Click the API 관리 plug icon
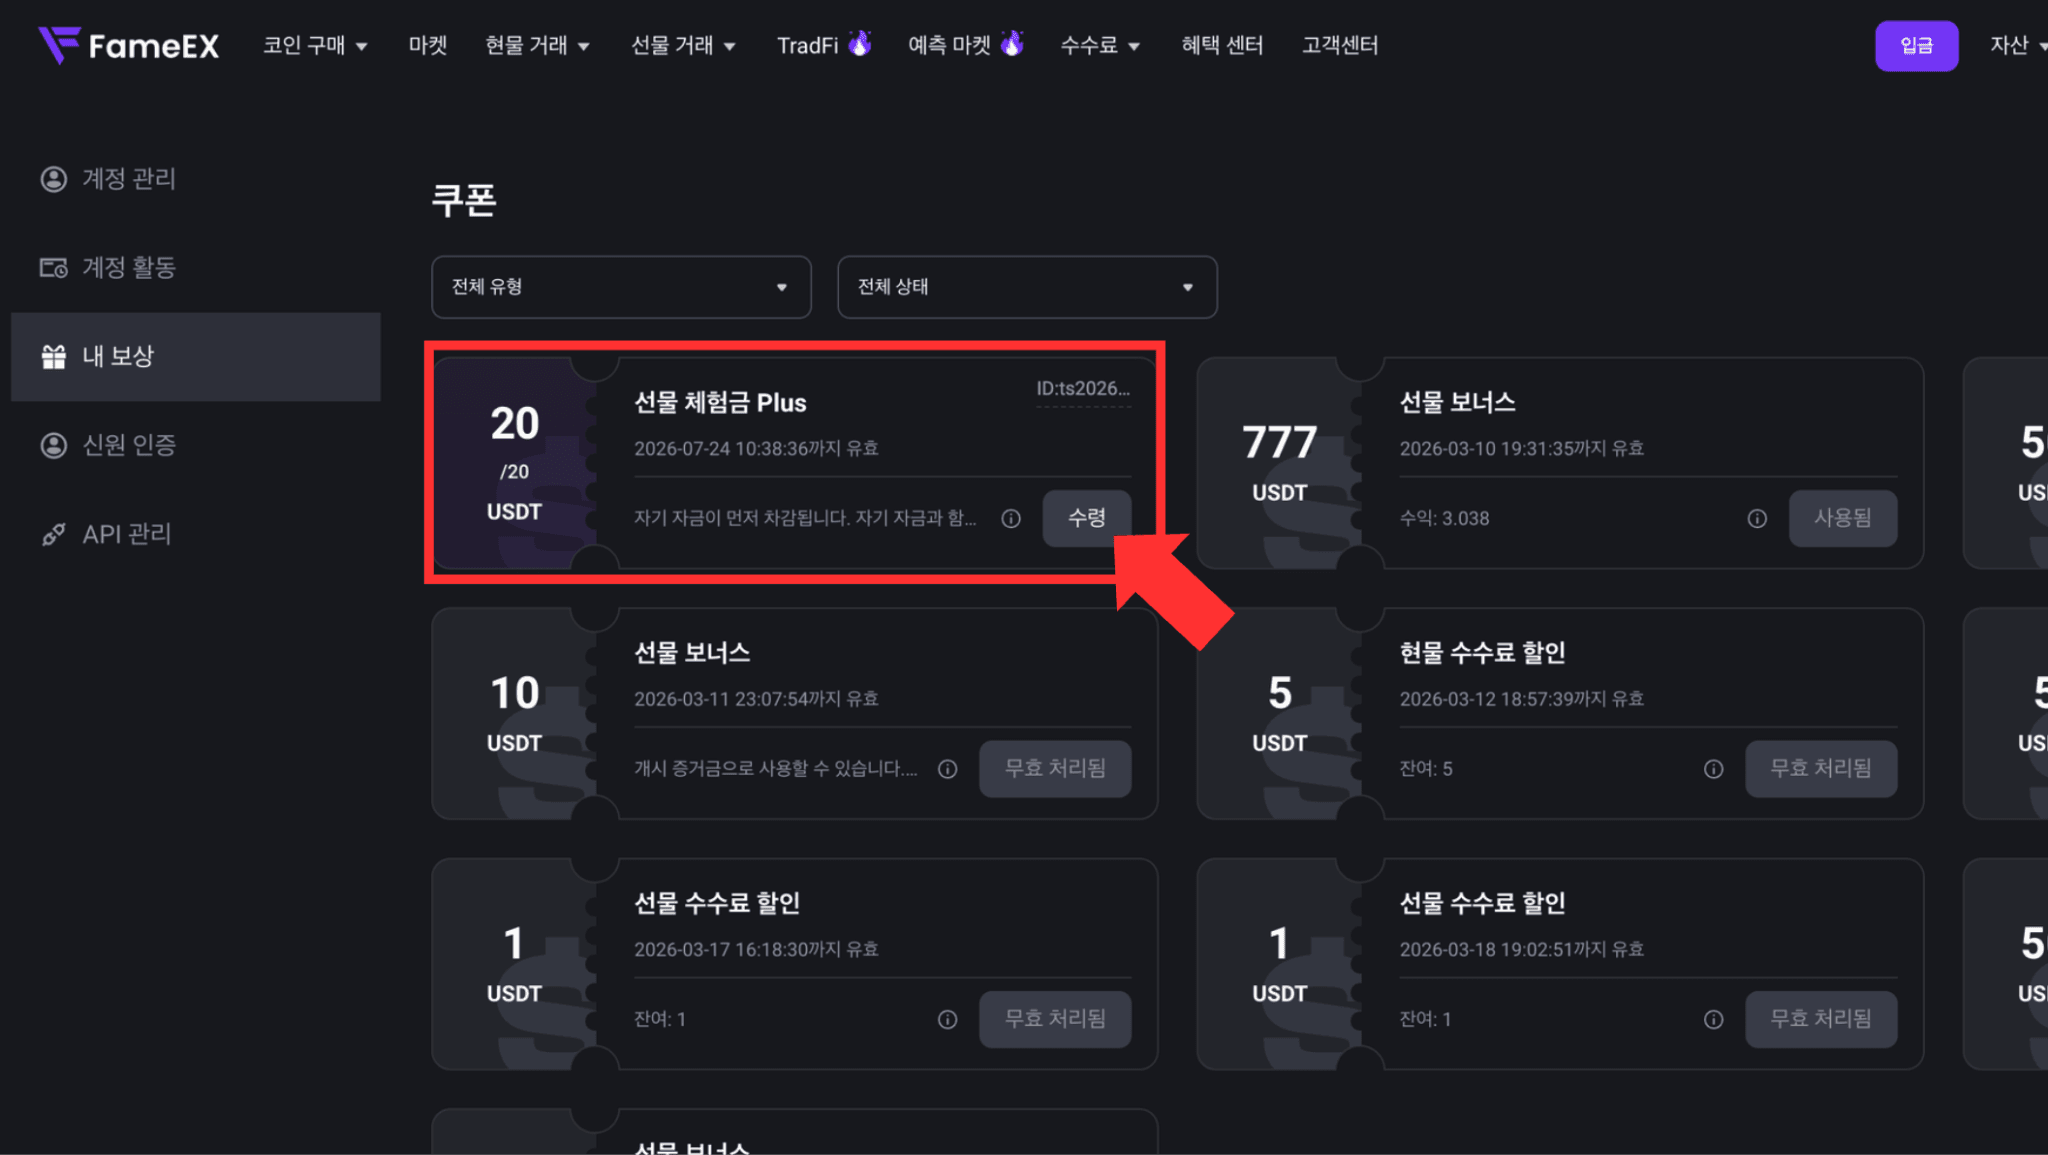Image resolution: width=2048 pixels, height=1155 pixels. (x=53, y=535)
